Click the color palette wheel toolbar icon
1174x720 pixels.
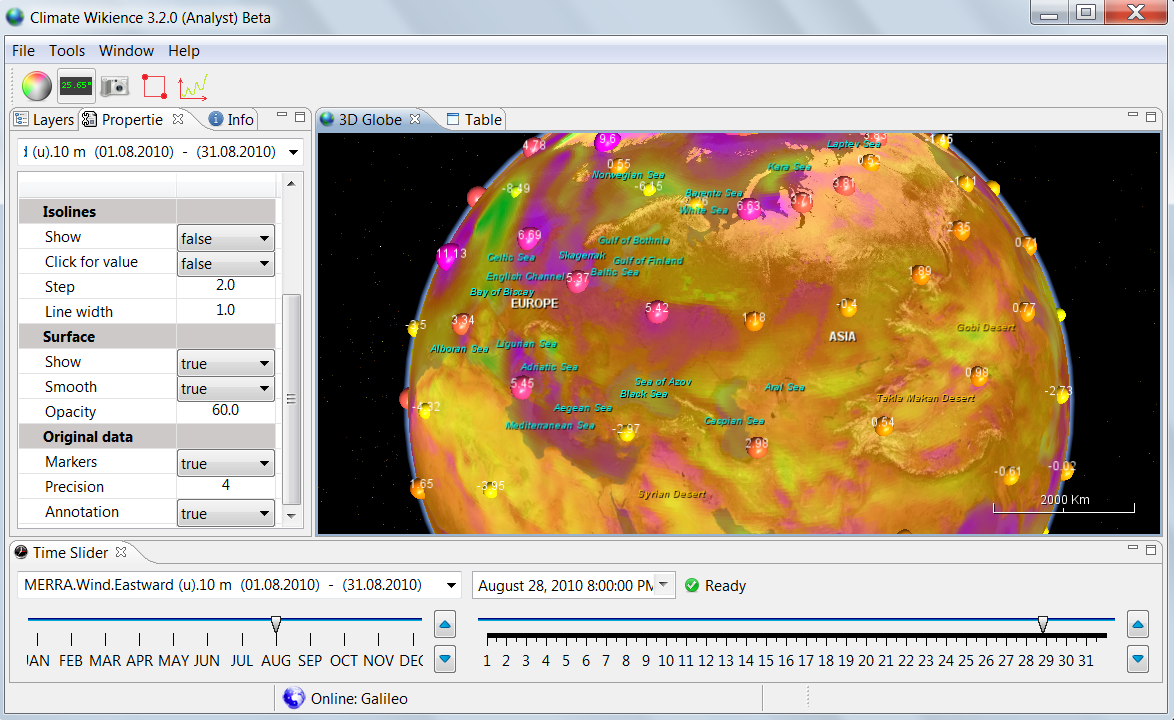(x=36, y=86)
